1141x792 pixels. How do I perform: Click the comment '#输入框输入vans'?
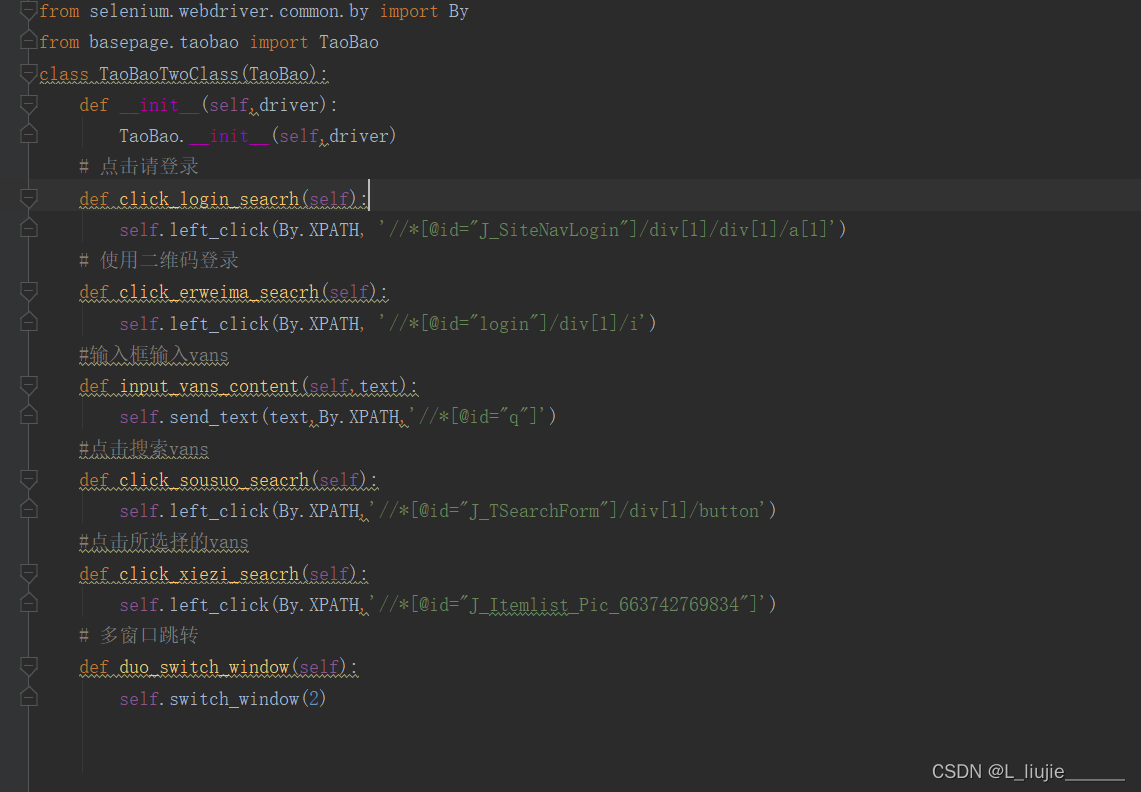point(154,355)
